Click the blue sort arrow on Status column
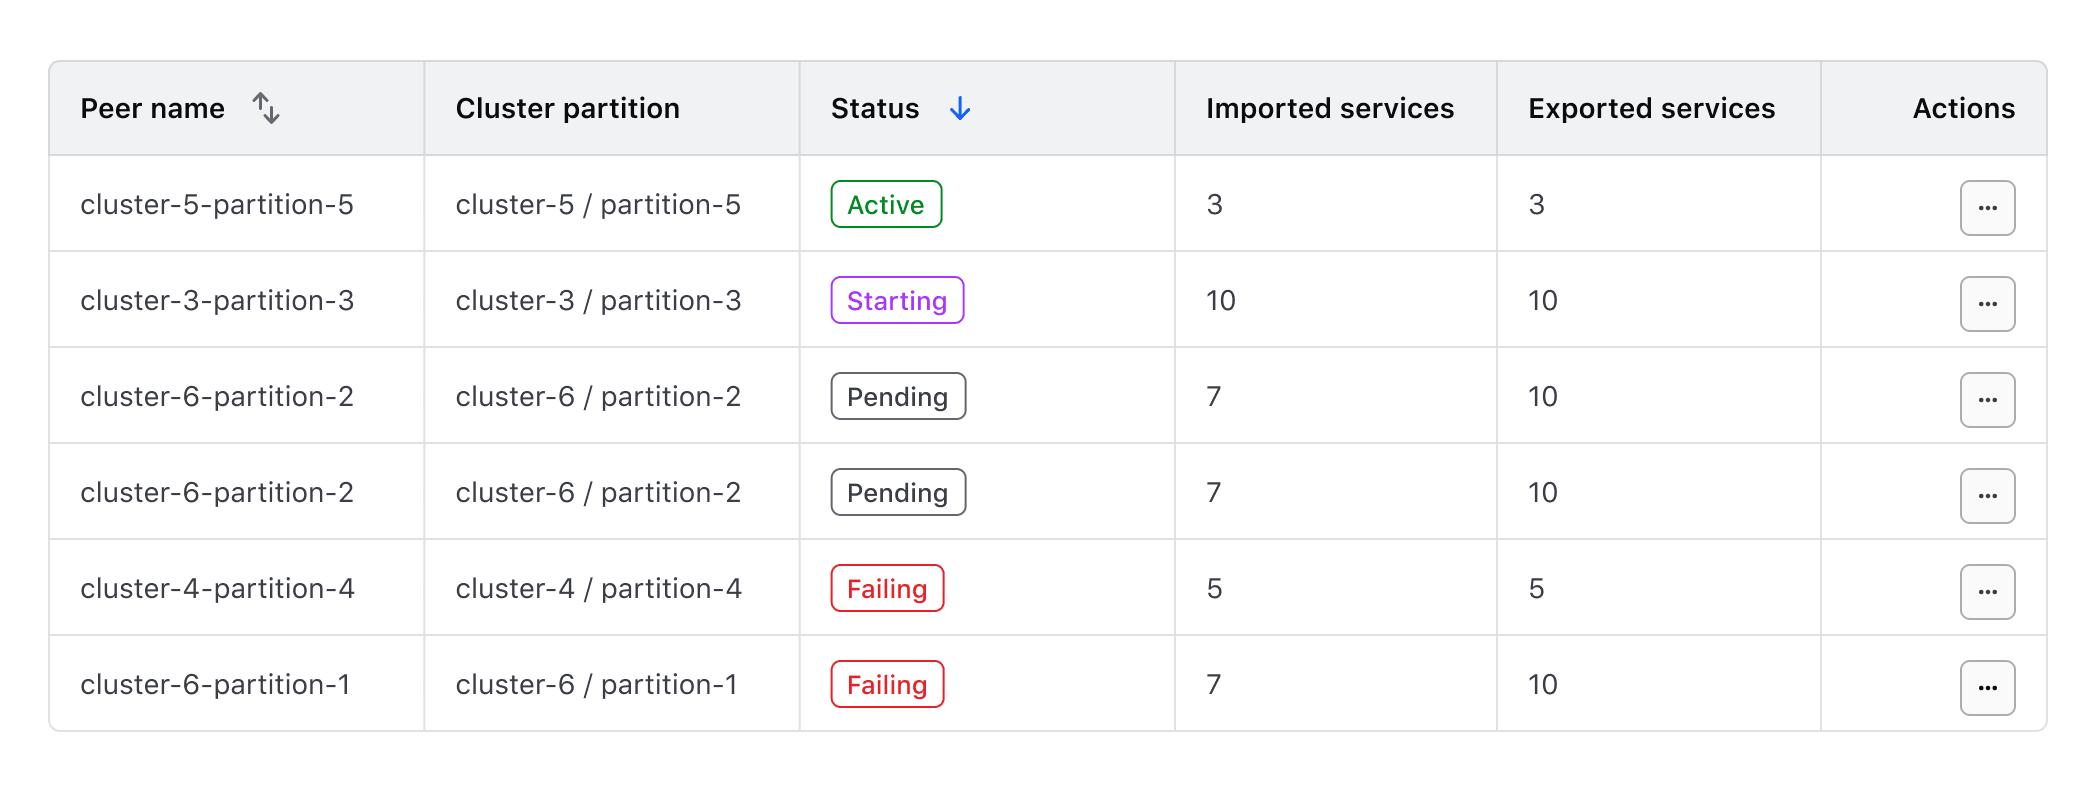Viewport: 2096px width, 808px height. point(959,109)
